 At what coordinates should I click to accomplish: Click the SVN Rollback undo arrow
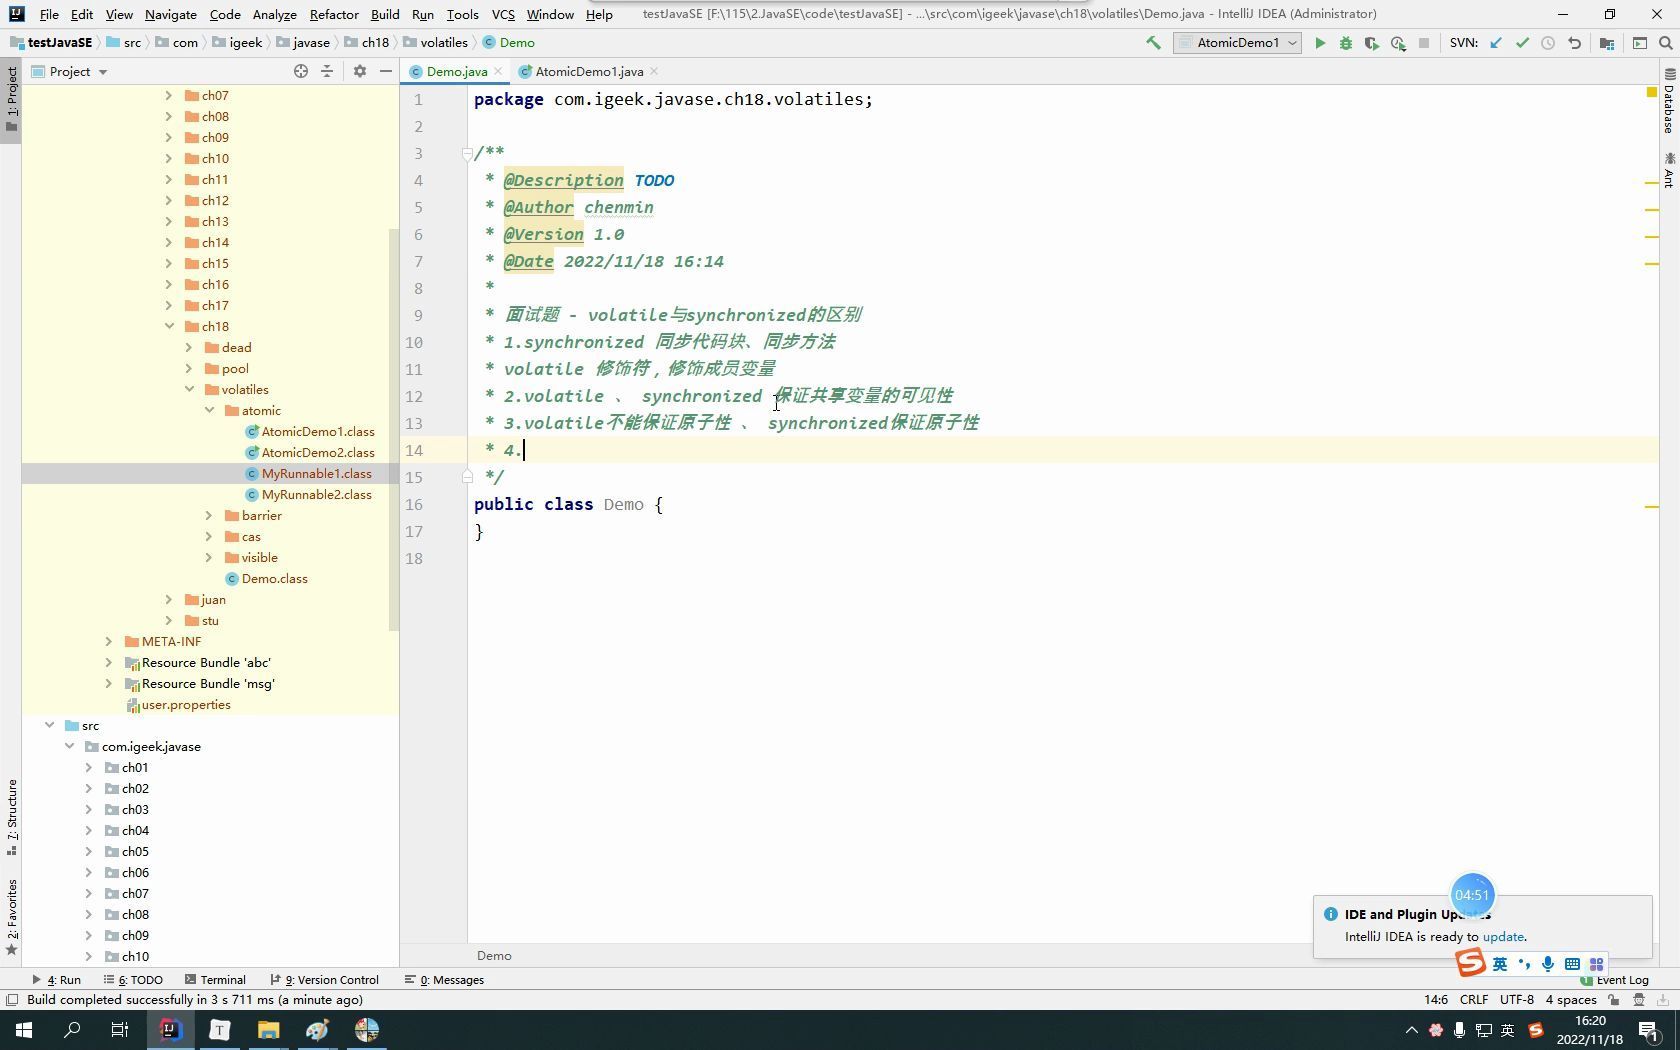click(1574, 43)
